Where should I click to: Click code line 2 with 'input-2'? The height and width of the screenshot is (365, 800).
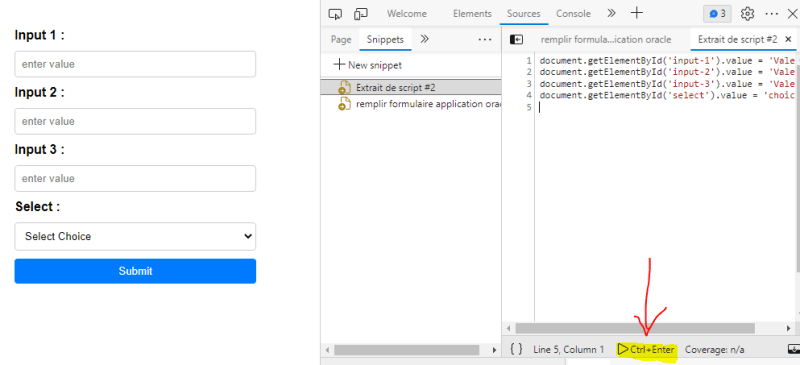(x=667, y=72)
